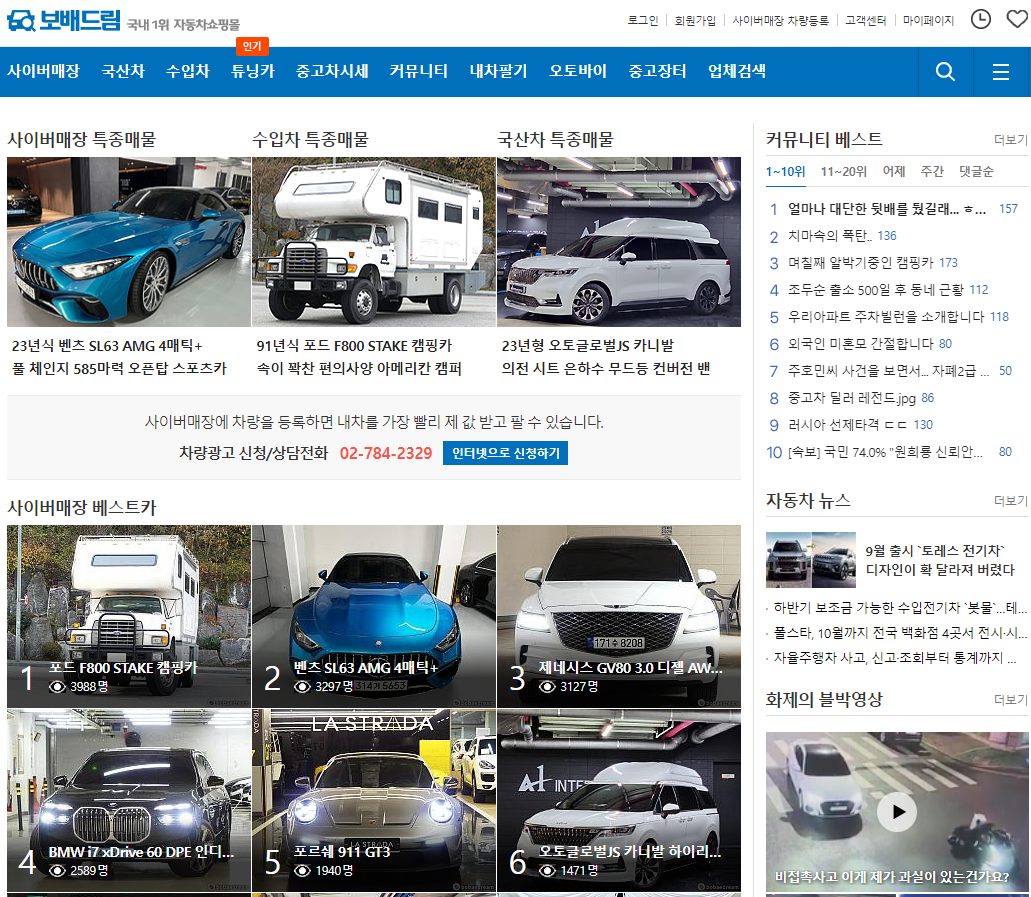The width and height of the screenshot is (1031, 897).
Task: Open news 폴스타, 10월까지 전국 백화점
Action: coord(900,633)
